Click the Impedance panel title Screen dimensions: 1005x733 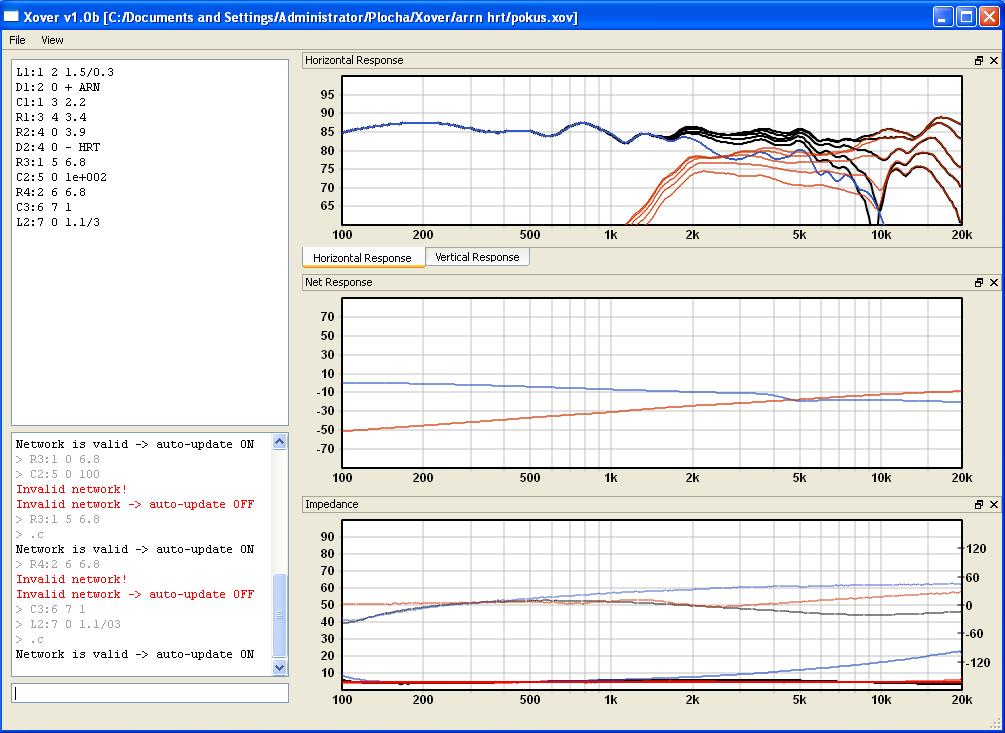click(331, 505)
